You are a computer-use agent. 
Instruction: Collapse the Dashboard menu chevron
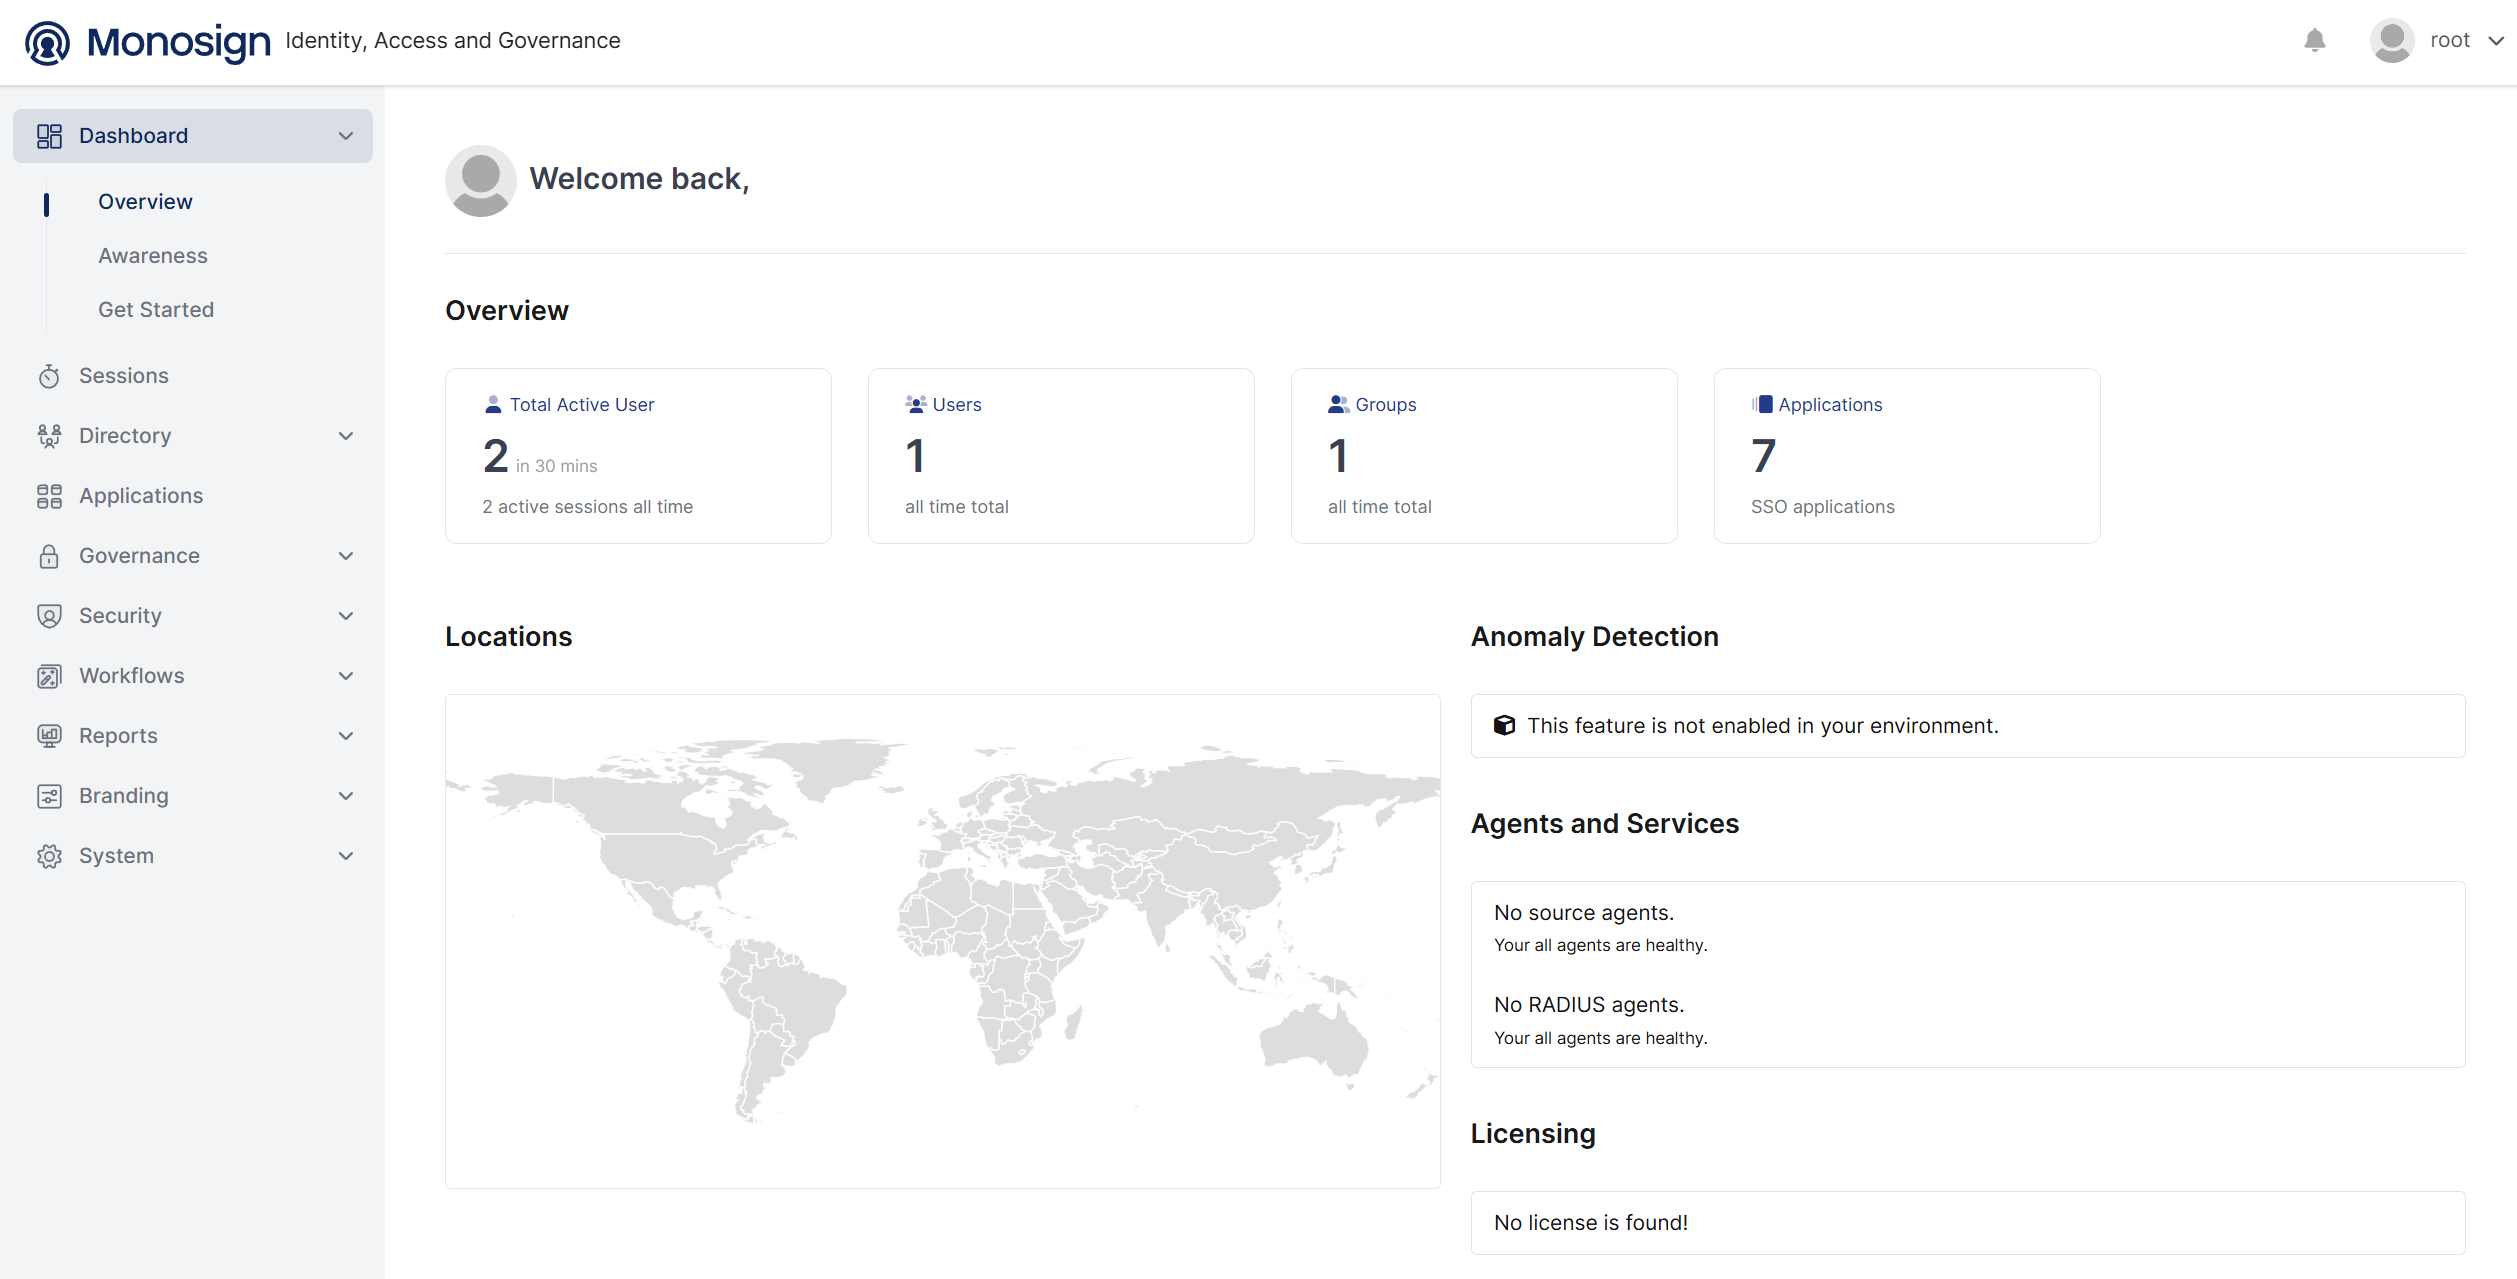click(346, 136)
